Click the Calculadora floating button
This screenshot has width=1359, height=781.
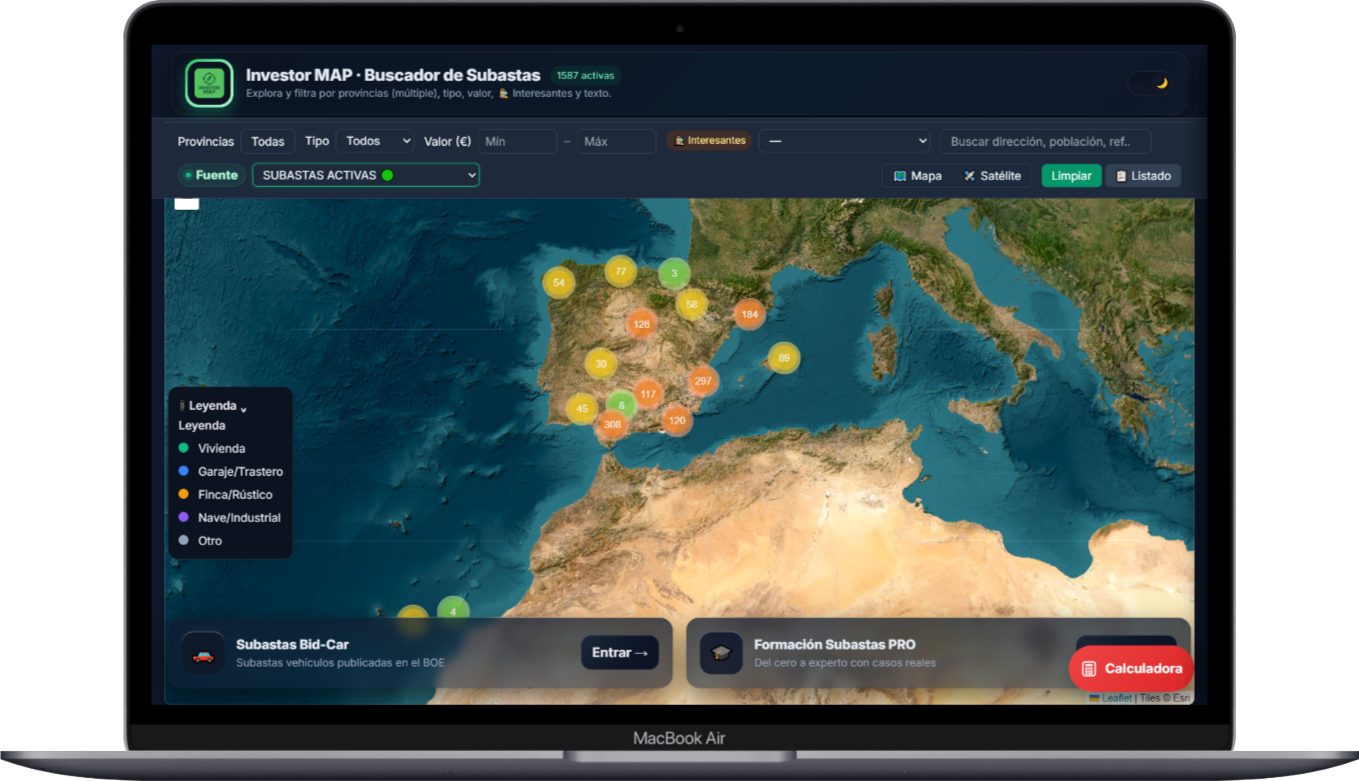click(1130, 668)
